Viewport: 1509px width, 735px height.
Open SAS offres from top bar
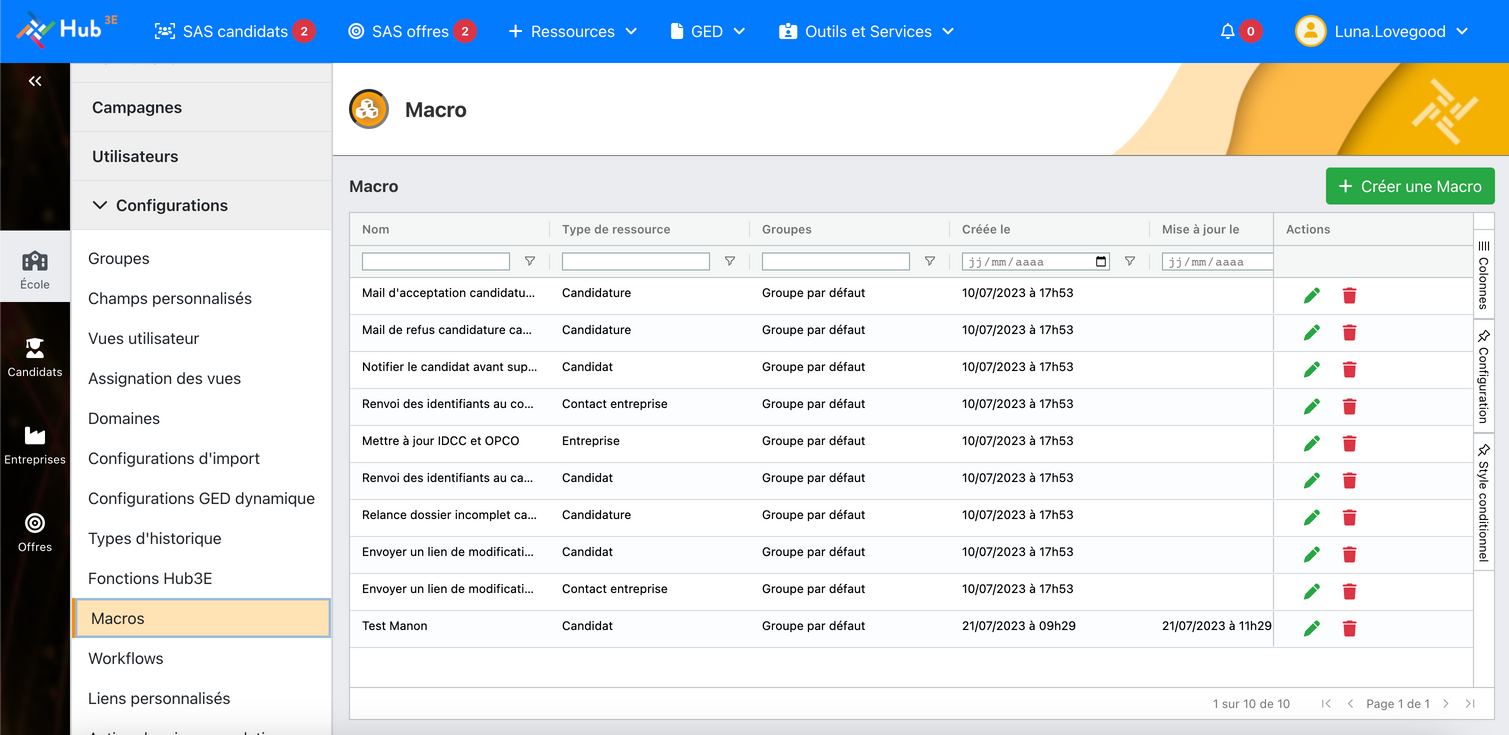point(411,31)
